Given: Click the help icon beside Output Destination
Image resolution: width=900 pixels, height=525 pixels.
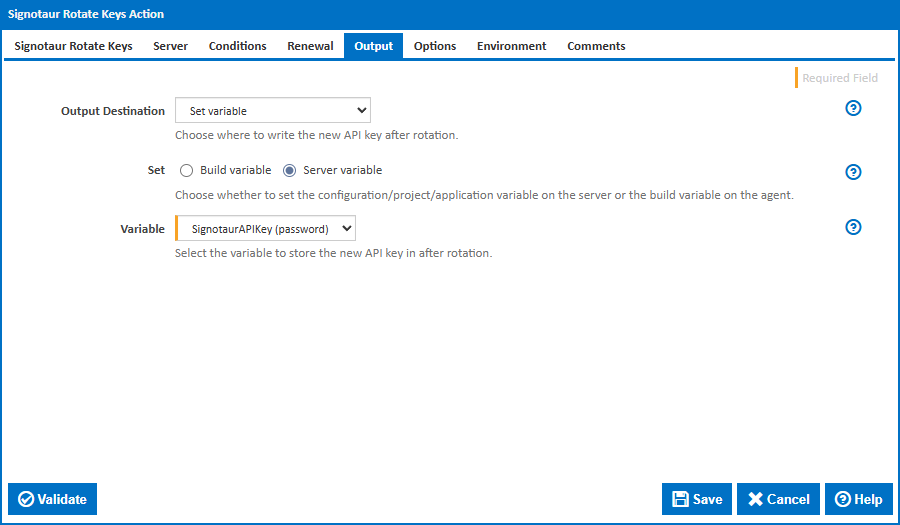Looking at the screenshot, I should tap(853, 109).
